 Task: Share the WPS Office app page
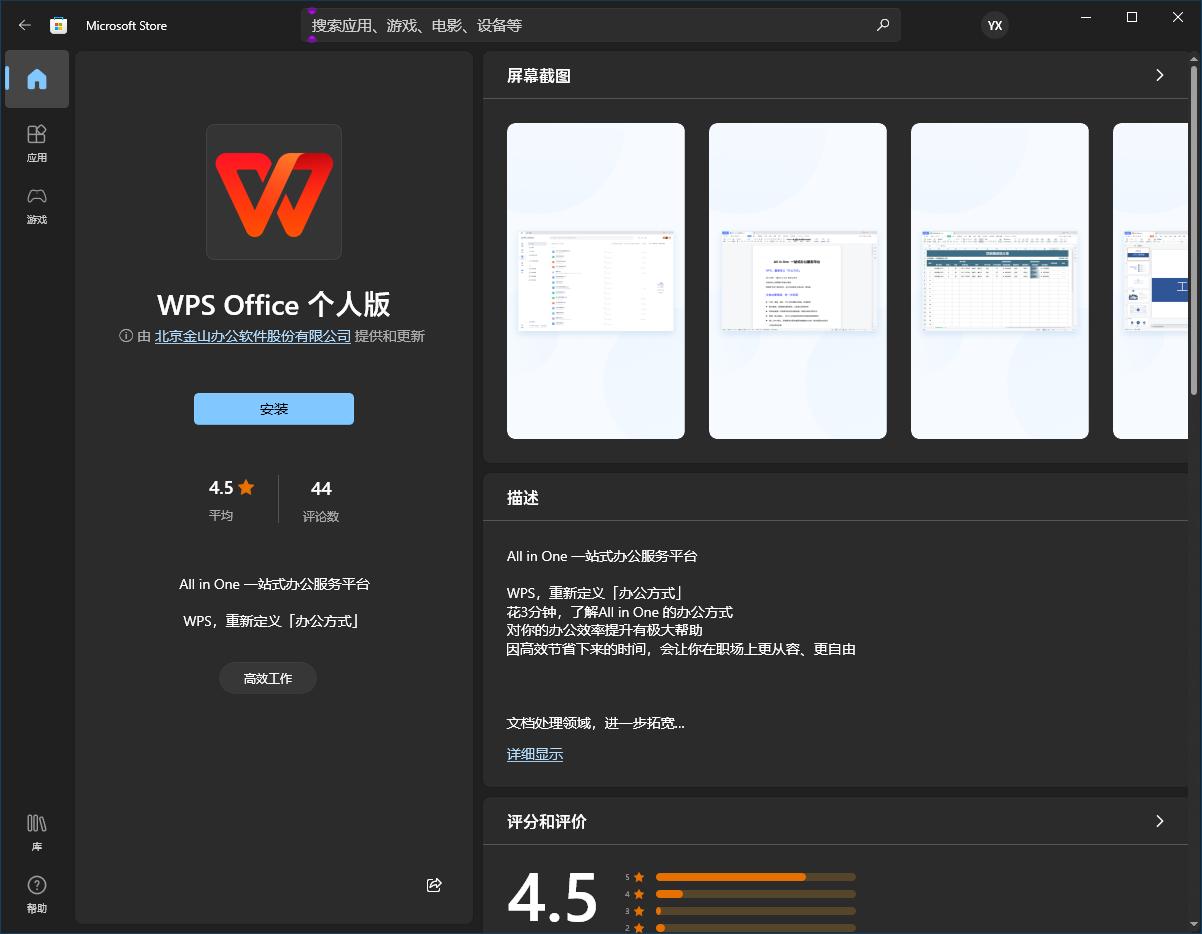click(x=433, y=885)
